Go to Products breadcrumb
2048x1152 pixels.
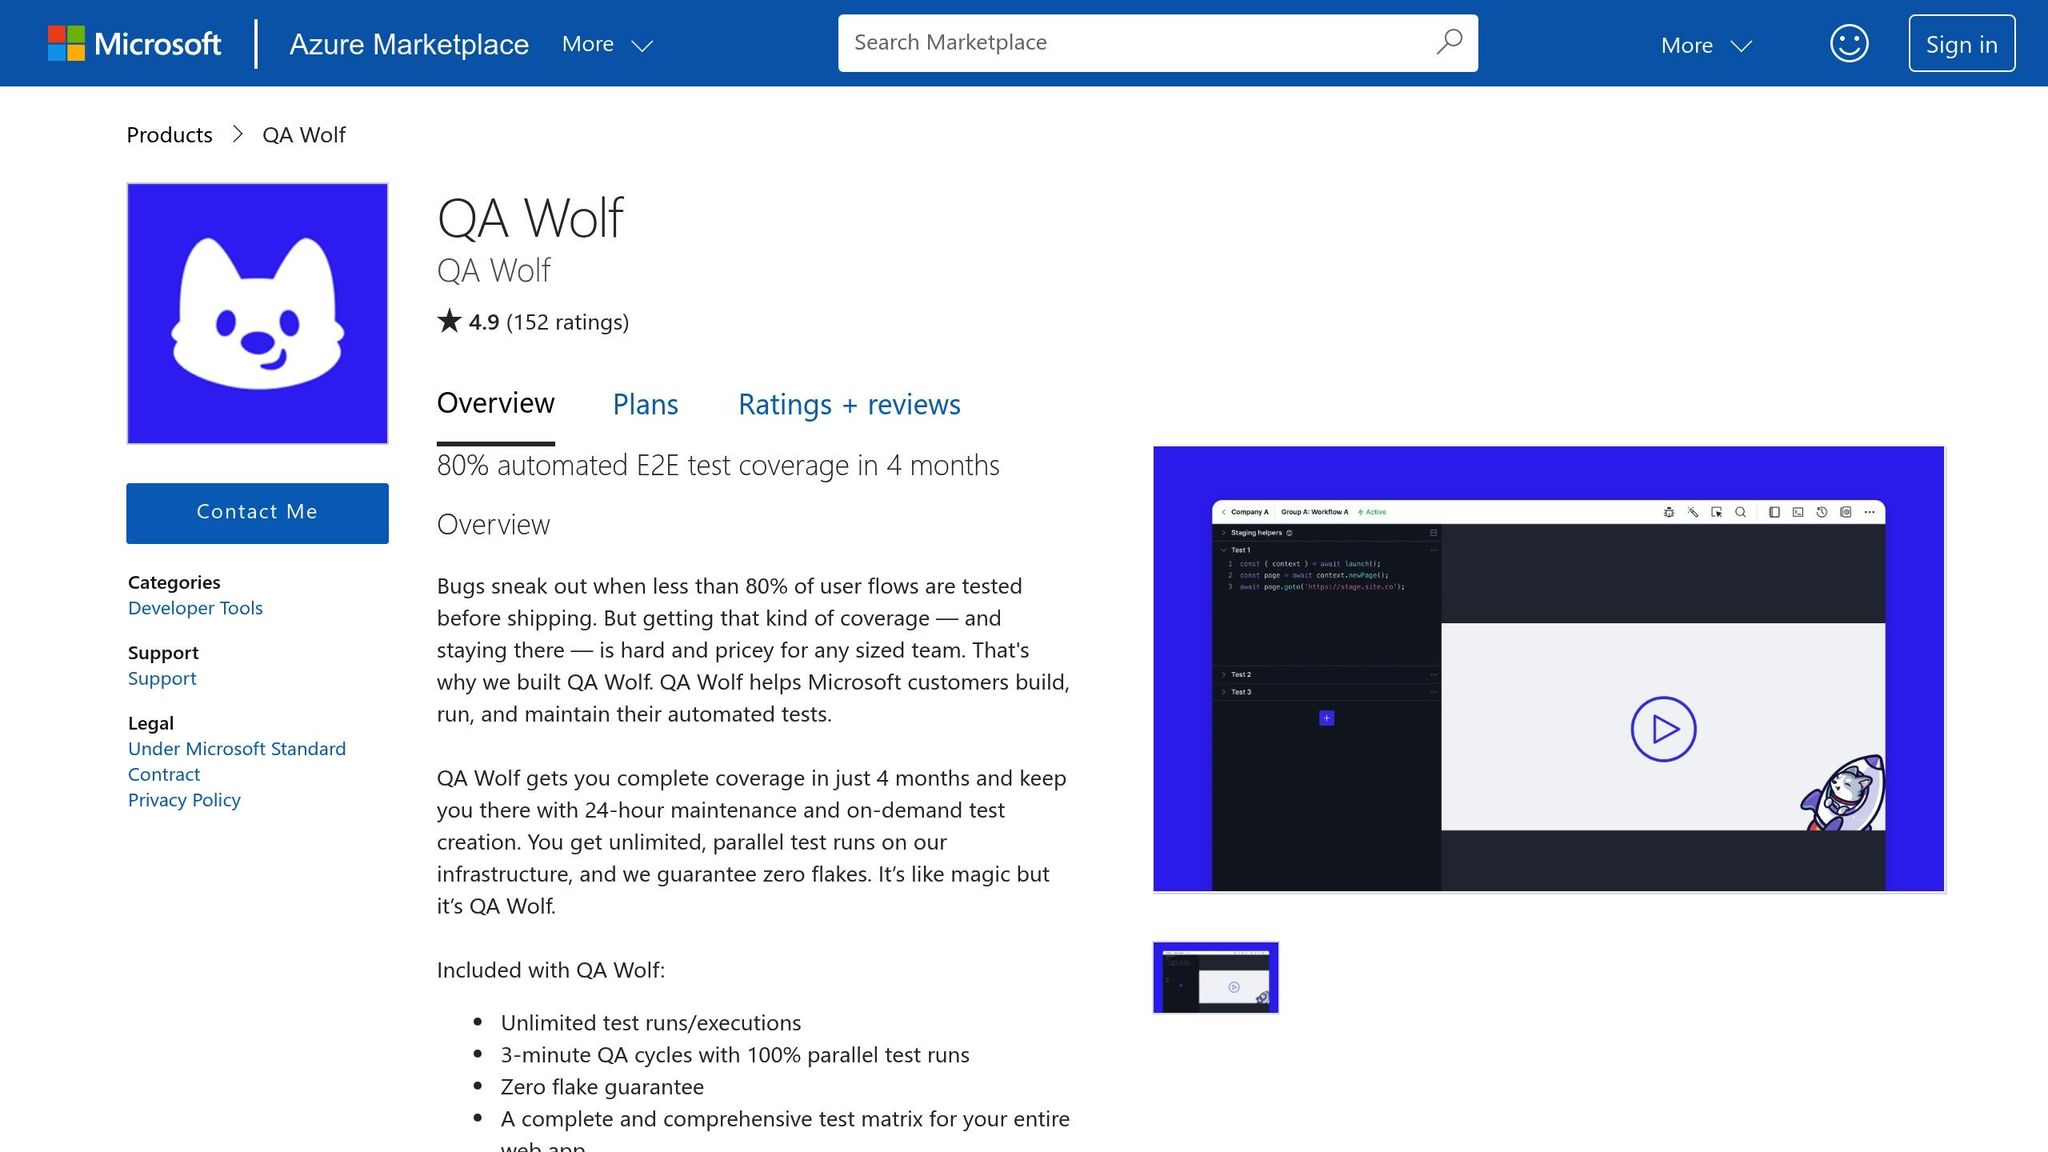pos(169,135)
